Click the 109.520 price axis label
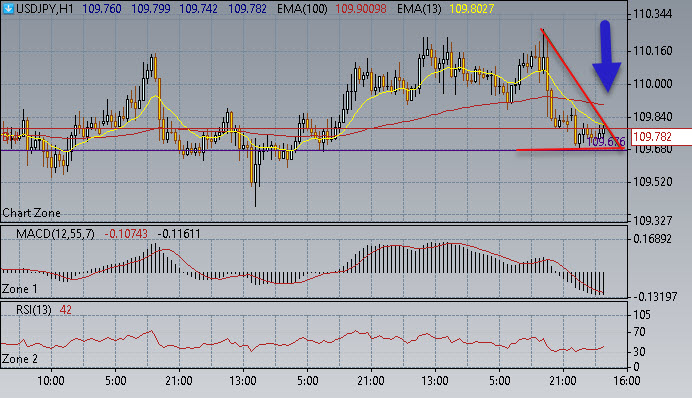Image resolution: width=692 pixels, height=398 pixels. (x=652, y=182)
